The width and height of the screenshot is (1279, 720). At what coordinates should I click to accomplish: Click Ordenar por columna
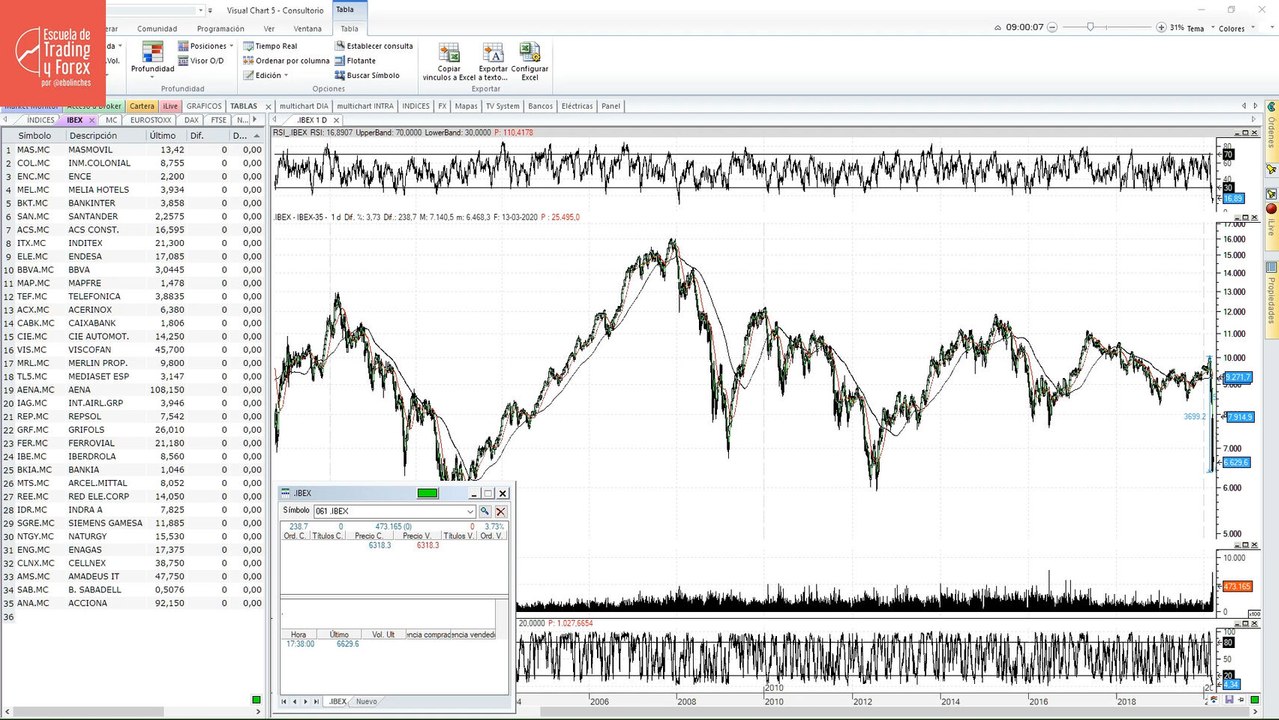click(x=286, y=61)
